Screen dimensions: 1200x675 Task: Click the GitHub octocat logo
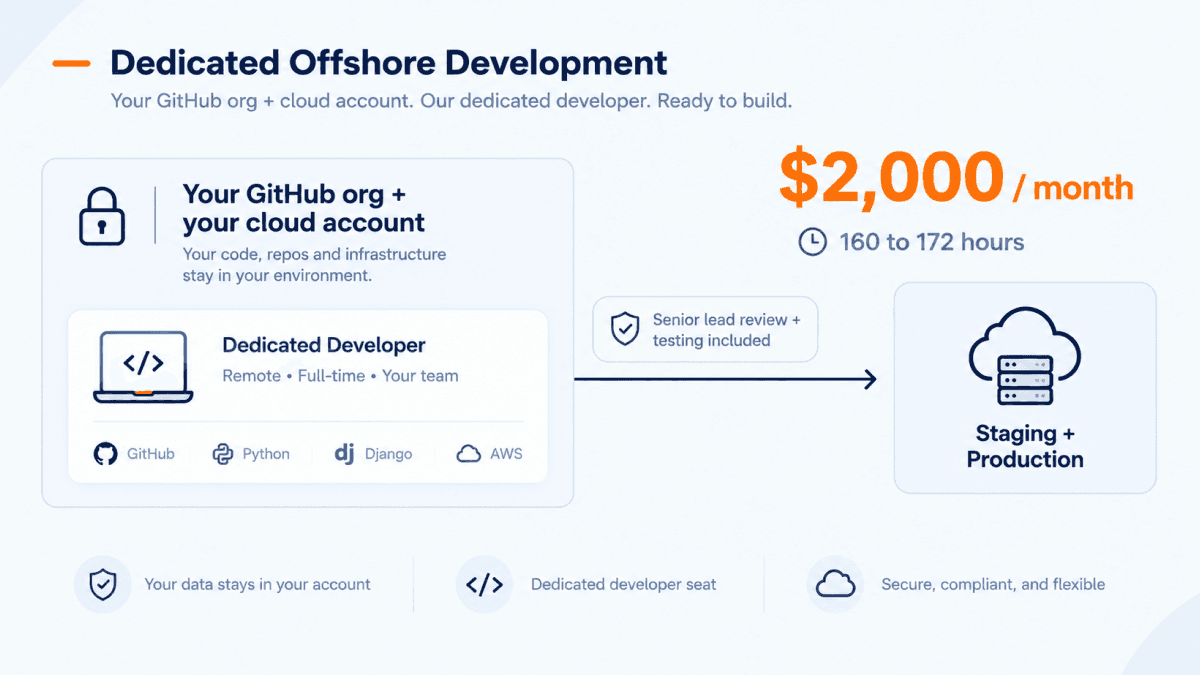coord(105,454)
